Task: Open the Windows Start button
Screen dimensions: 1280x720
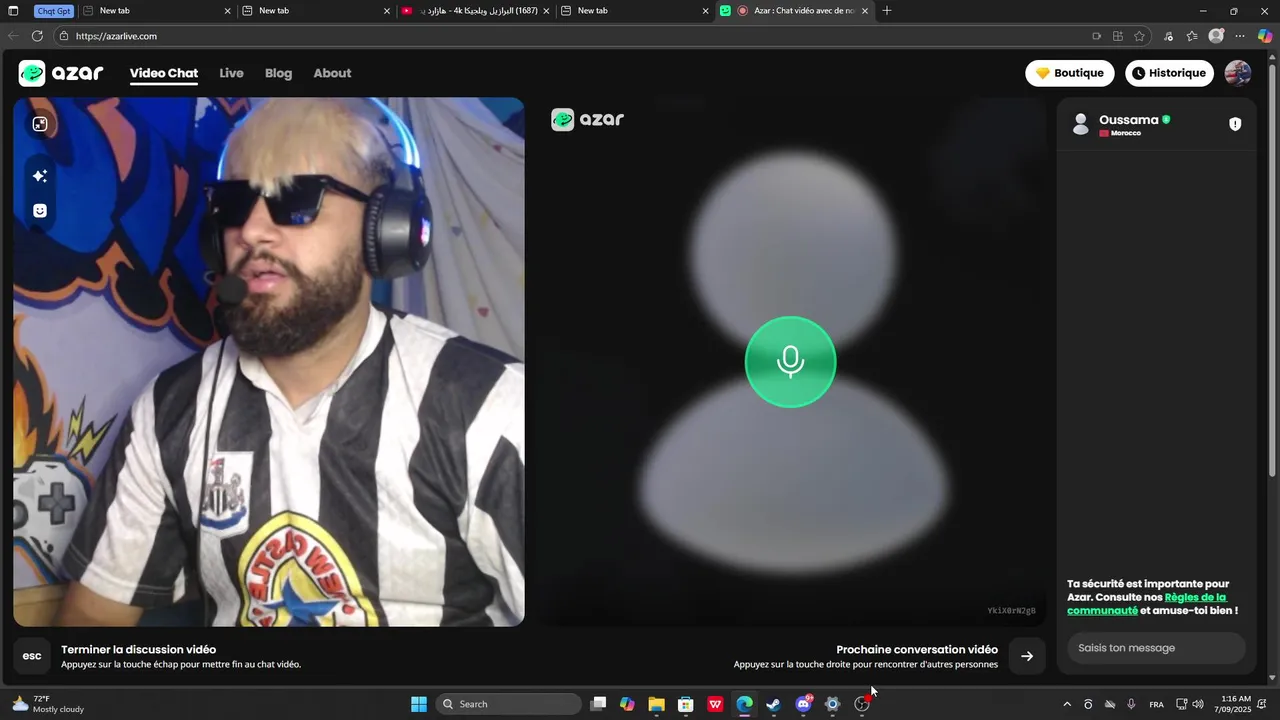Action: pyautogui.click(x=419, y=704)
